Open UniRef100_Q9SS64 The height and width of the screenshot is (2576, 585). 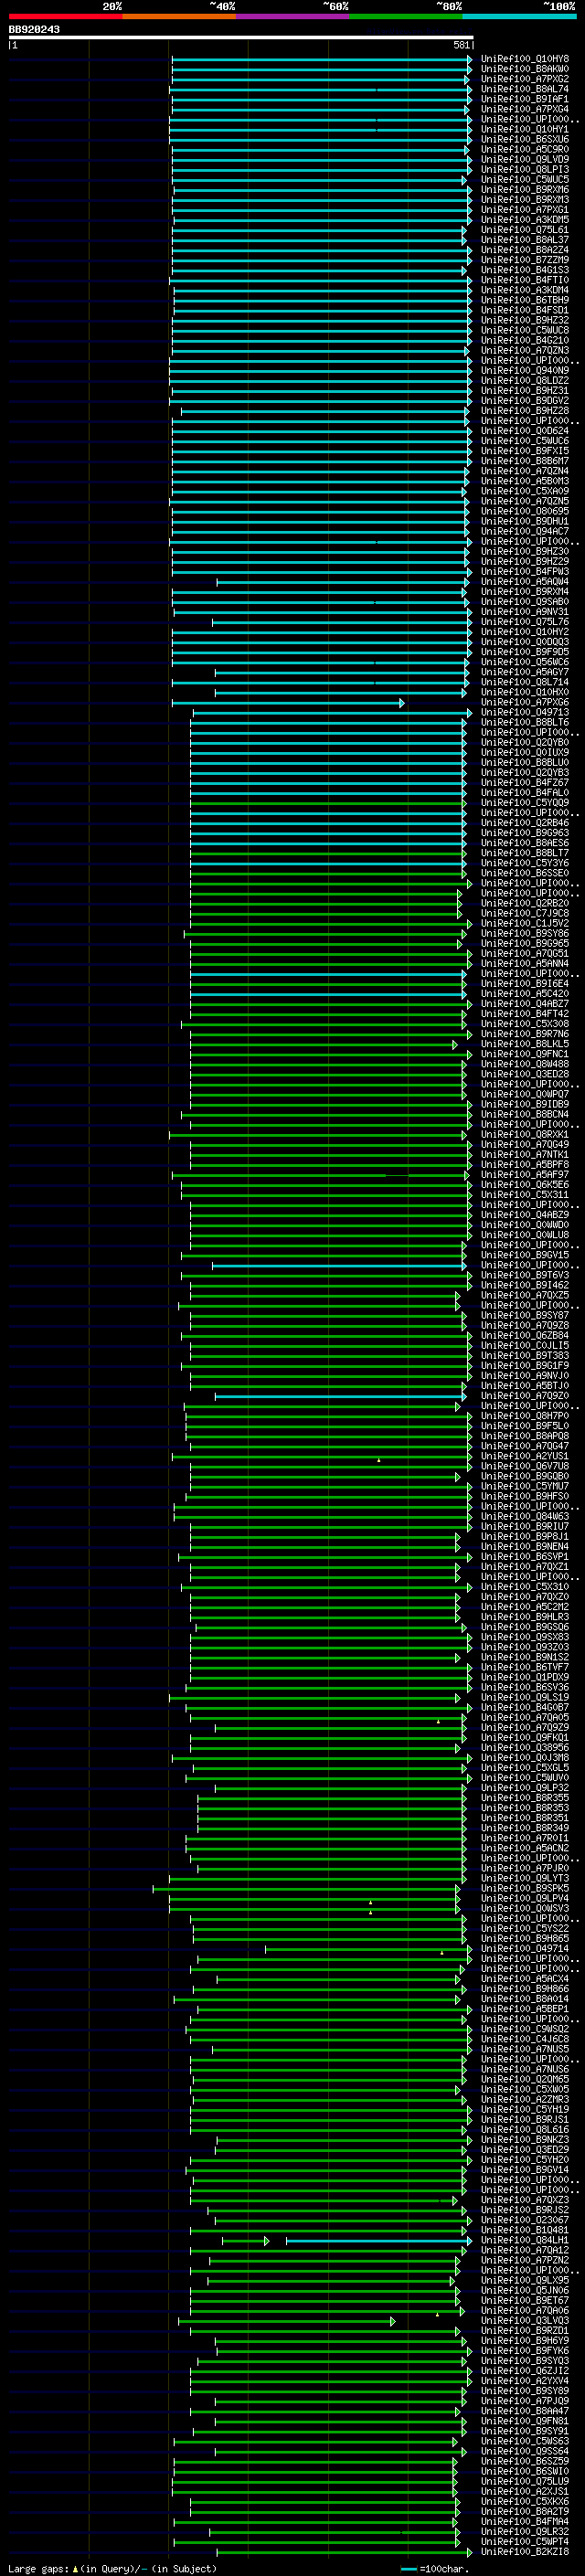coord(524,2451)
